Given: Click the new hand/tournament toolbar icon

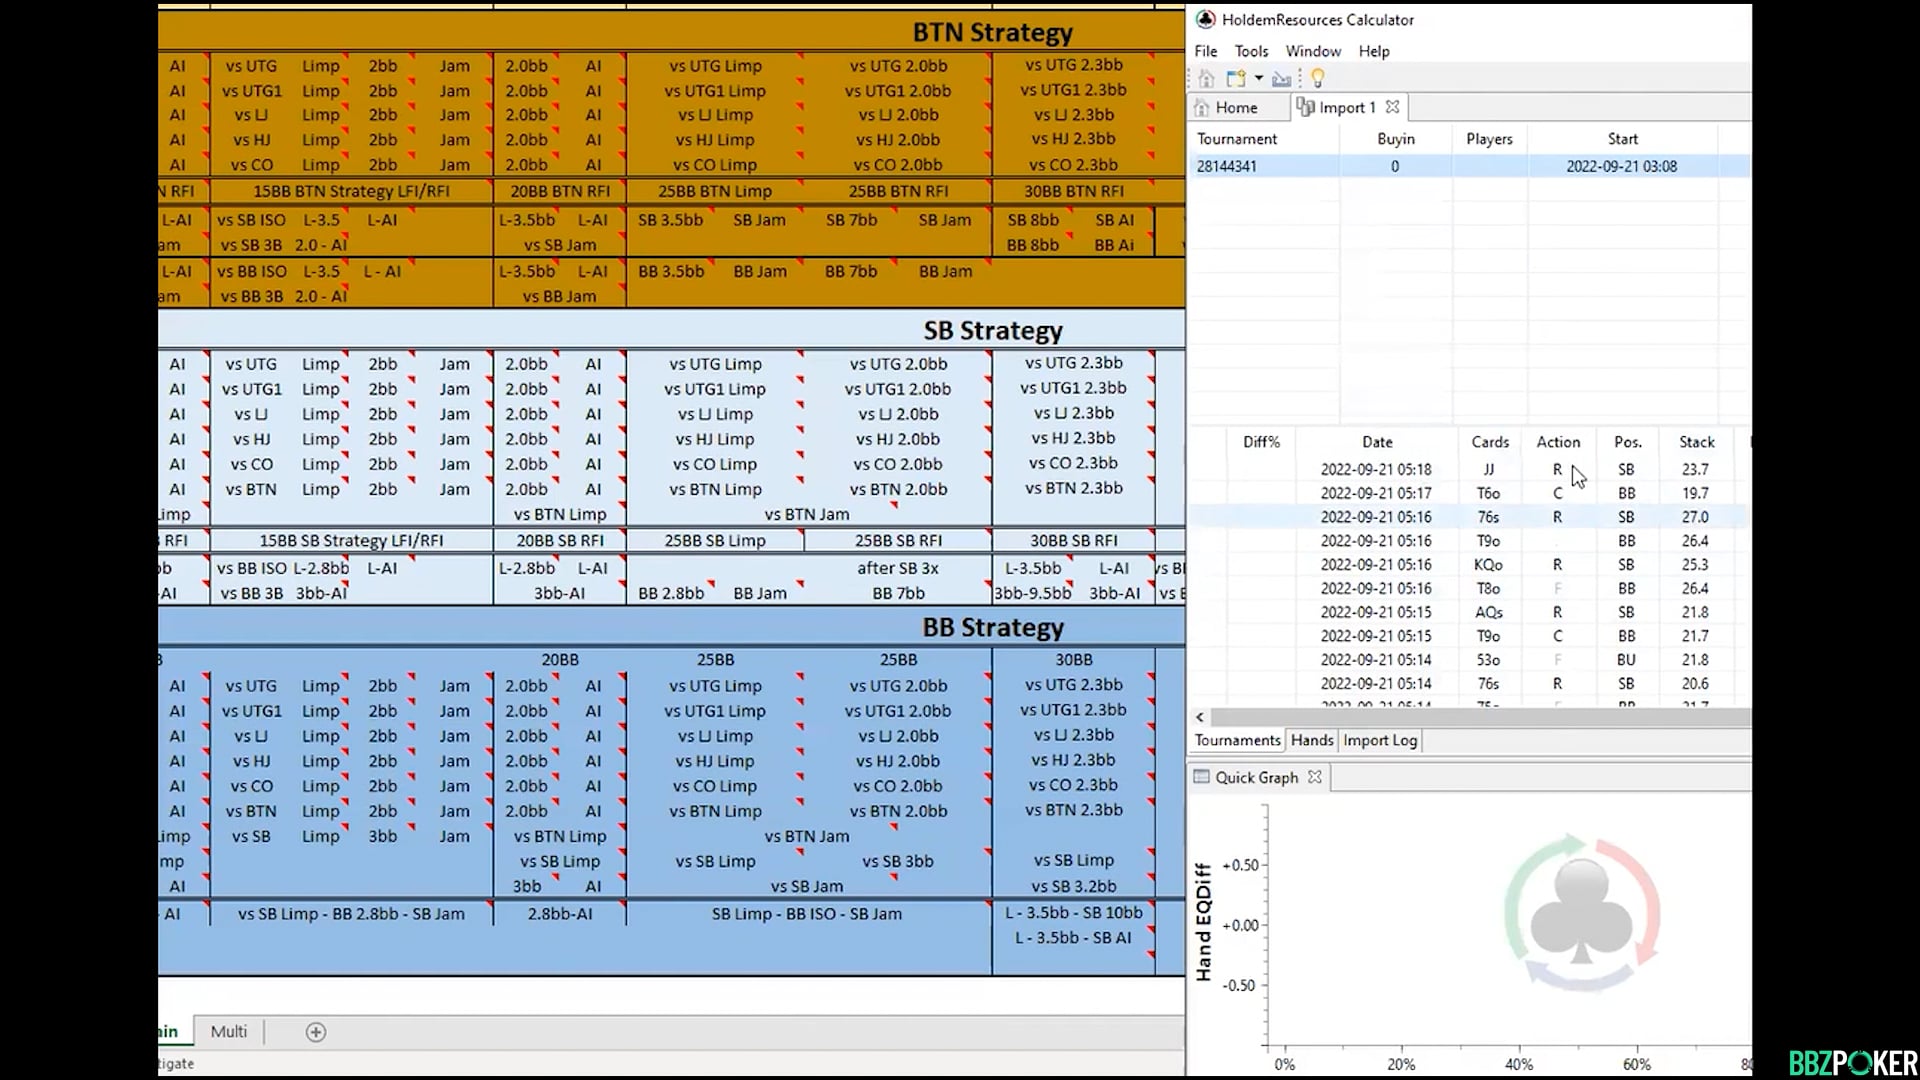Looking at the screenshot, I should [1236, 78].
